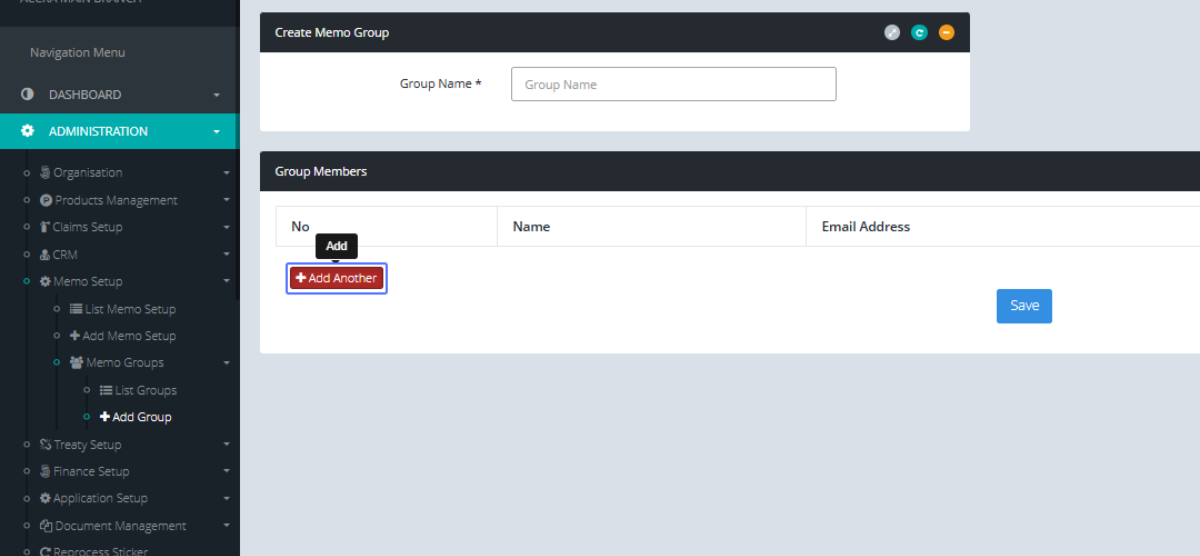
Task: Open the Reprocess Sticker item
Action: [93, 551]
